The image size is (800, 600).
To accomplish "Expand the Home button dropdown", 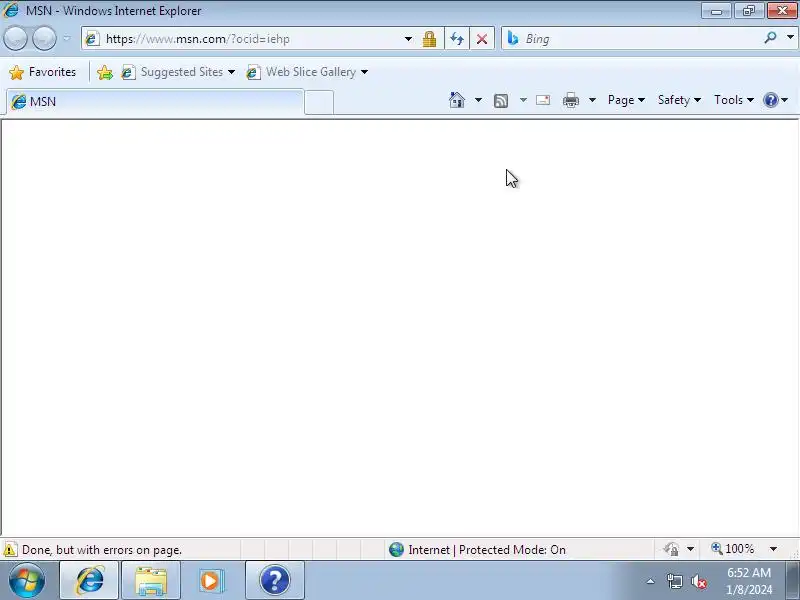I will tap(478, 100).
